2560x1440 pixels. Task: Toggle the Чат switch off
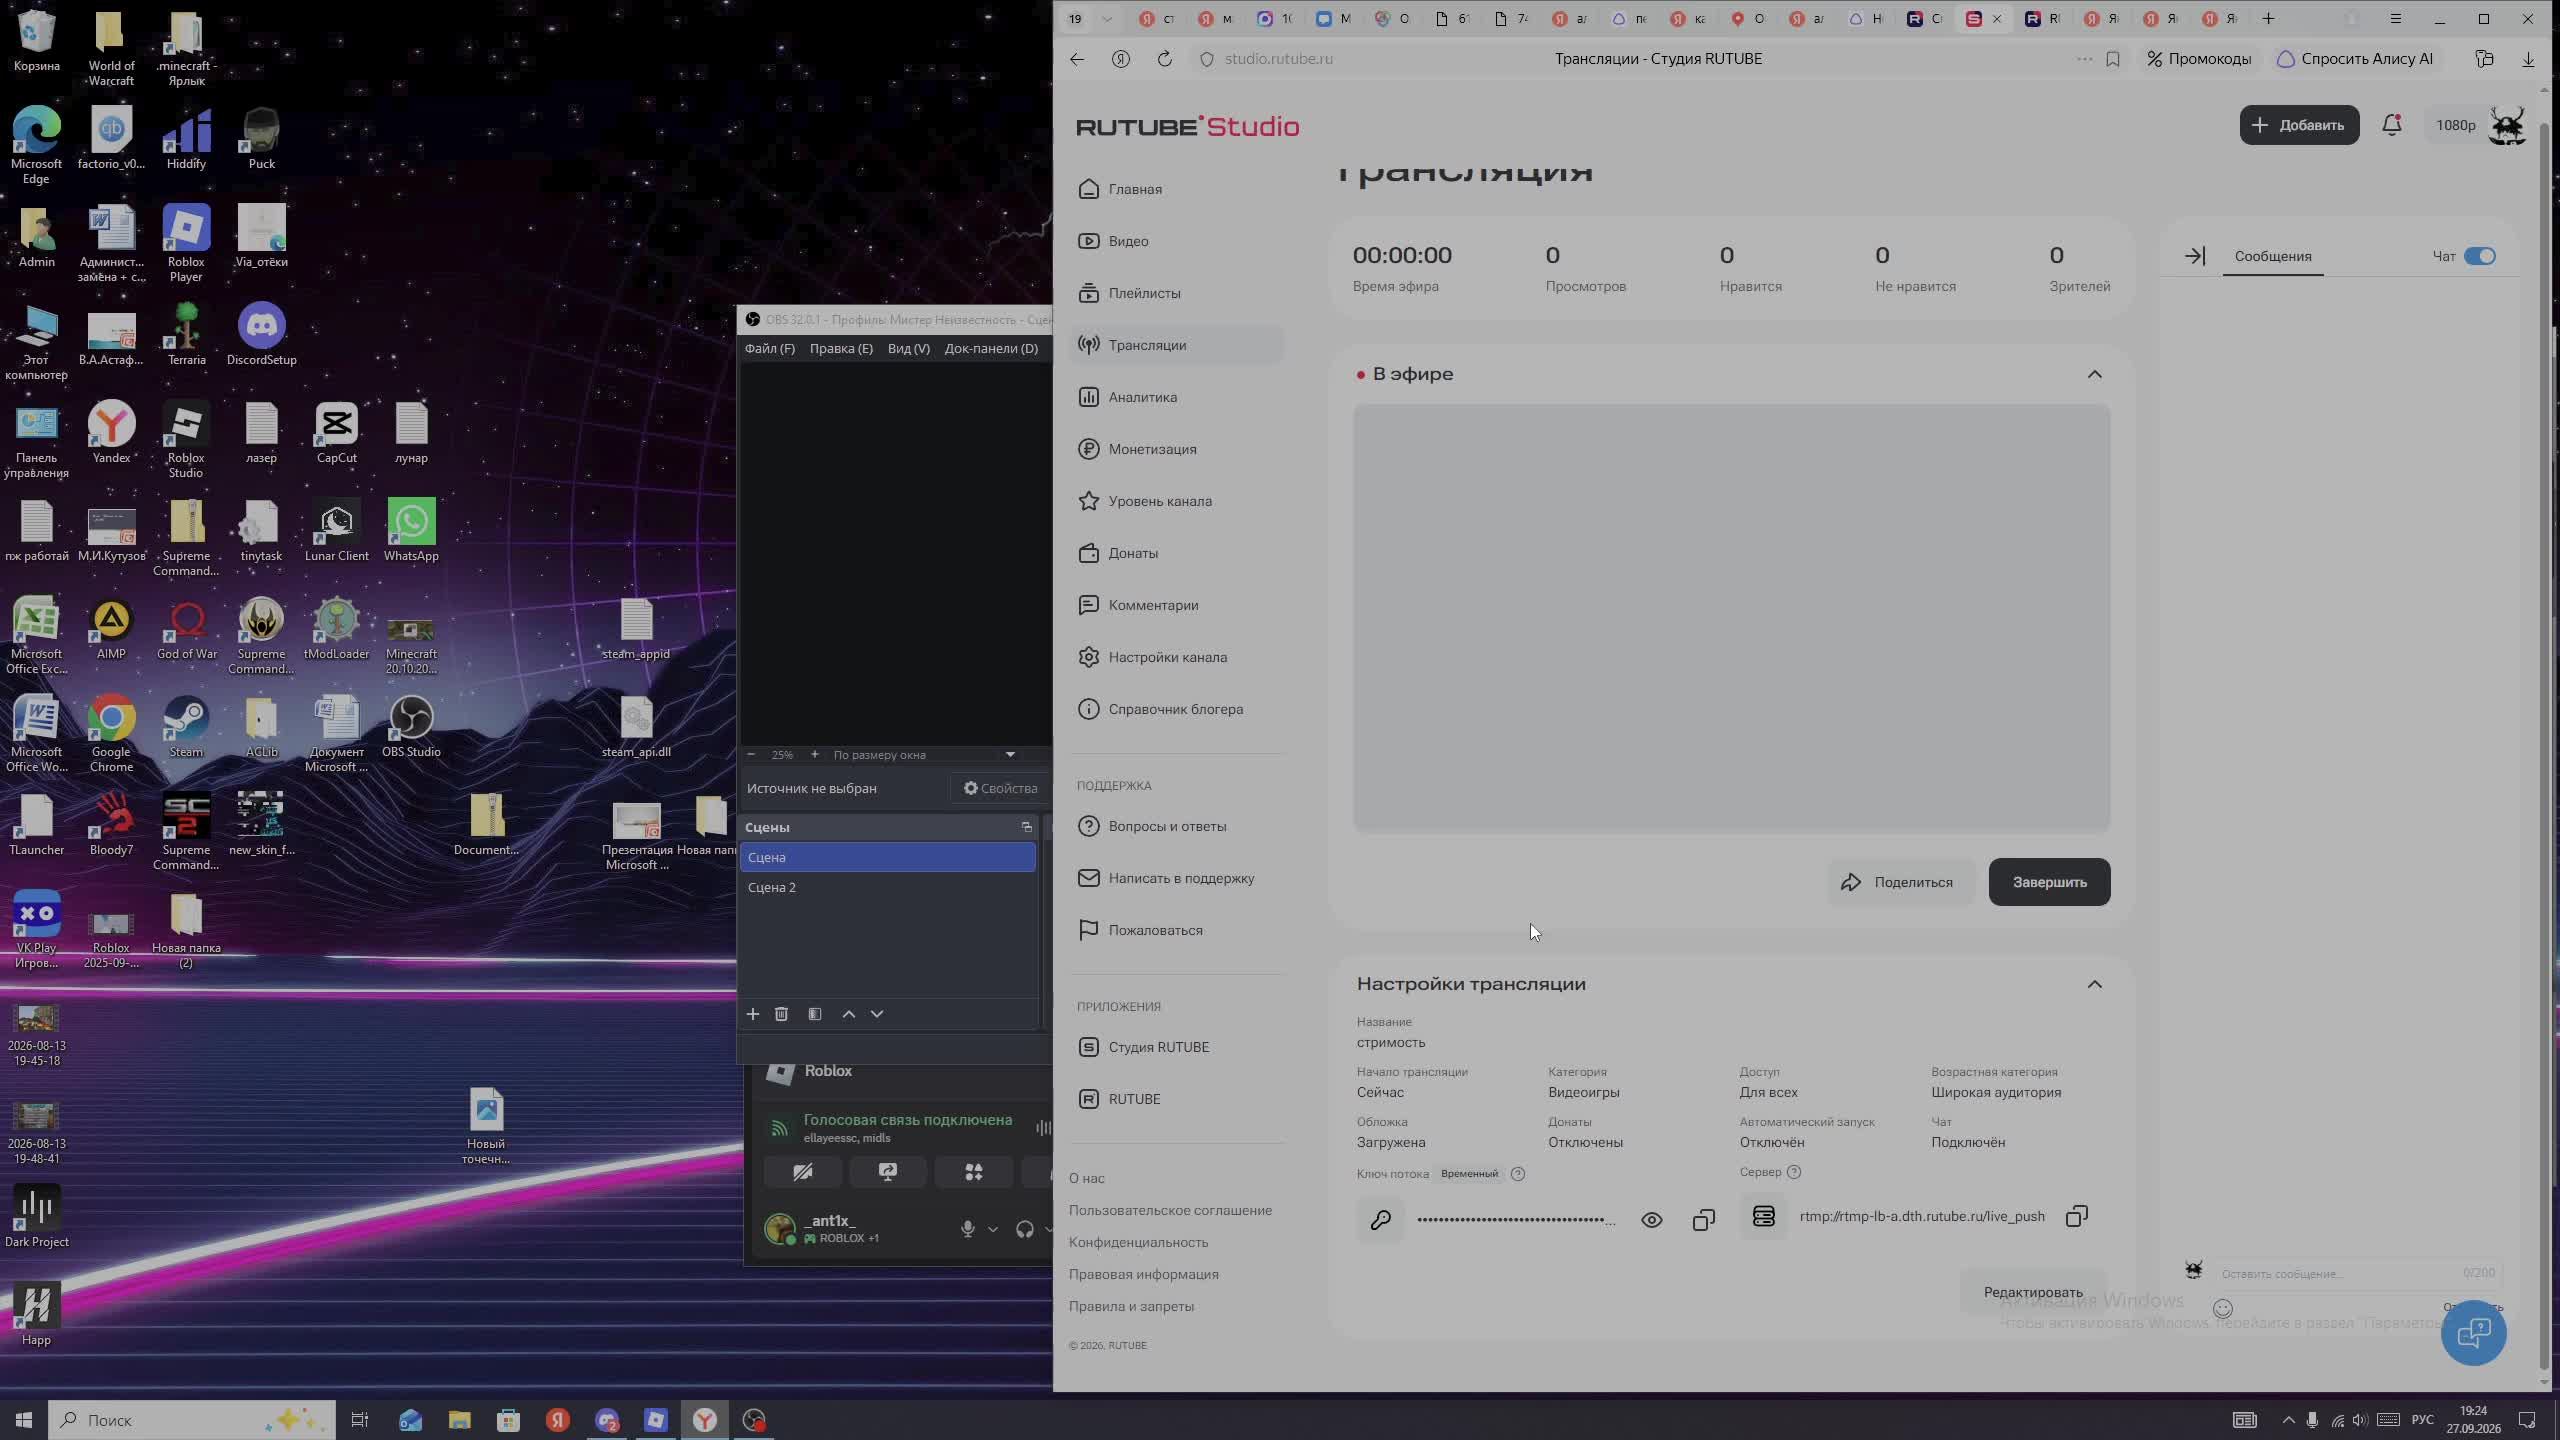tap(2480, 256)
